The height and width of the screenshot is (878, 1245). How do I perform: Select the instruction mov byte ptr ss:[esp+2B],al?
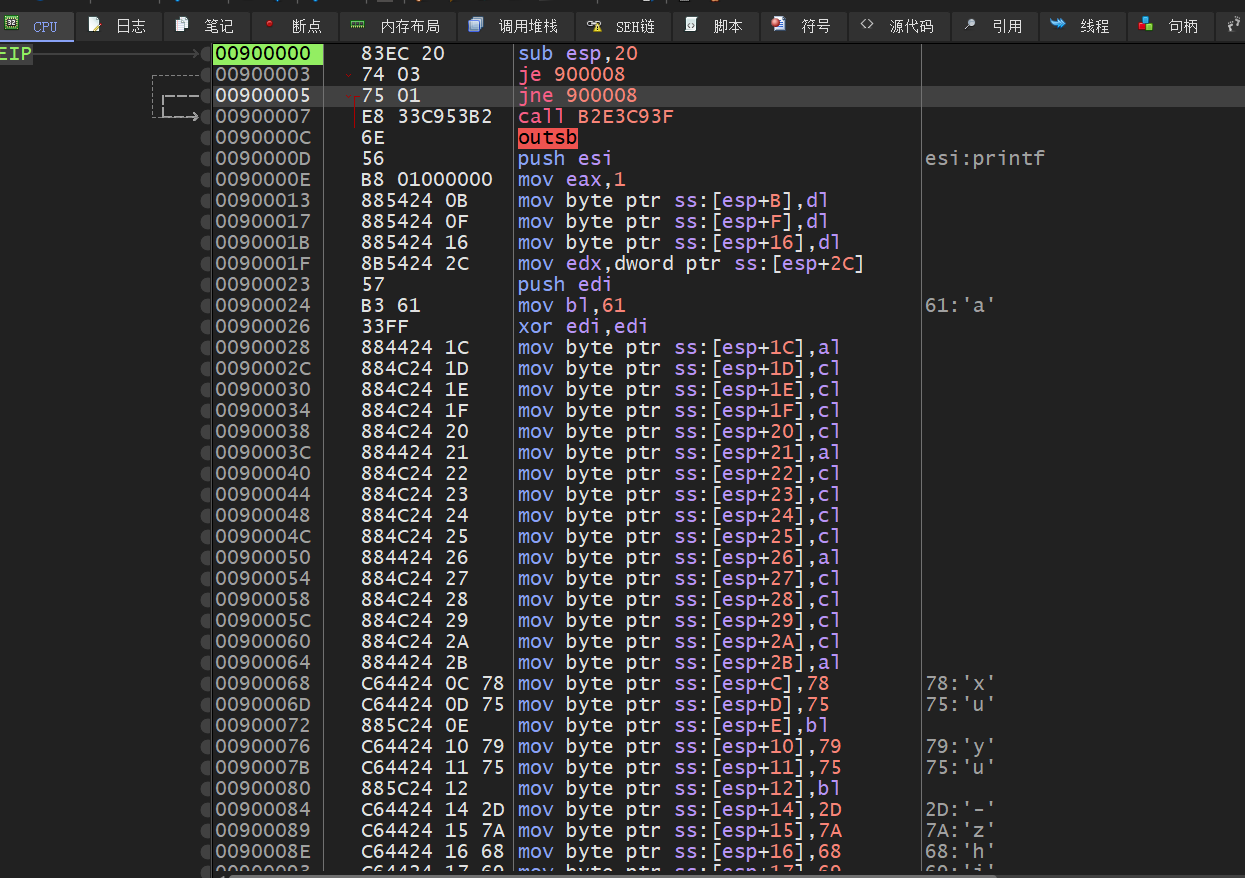[679, 662]
